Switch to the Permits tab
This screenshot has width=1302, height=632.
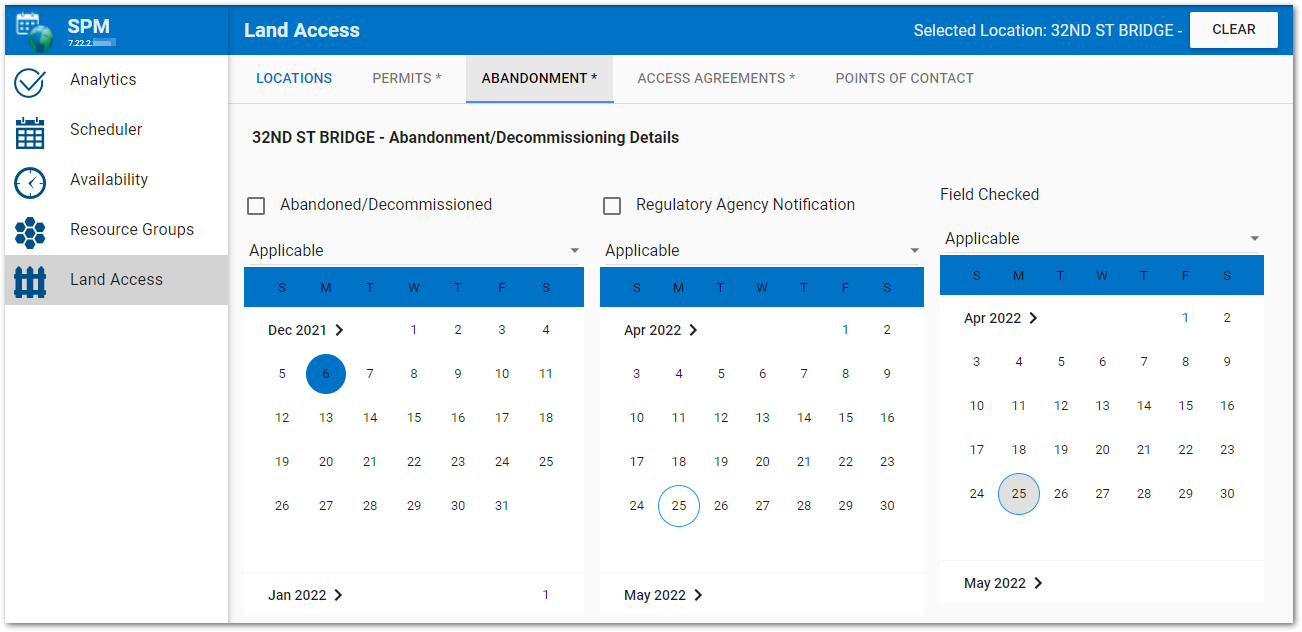(x=406, y=78)
